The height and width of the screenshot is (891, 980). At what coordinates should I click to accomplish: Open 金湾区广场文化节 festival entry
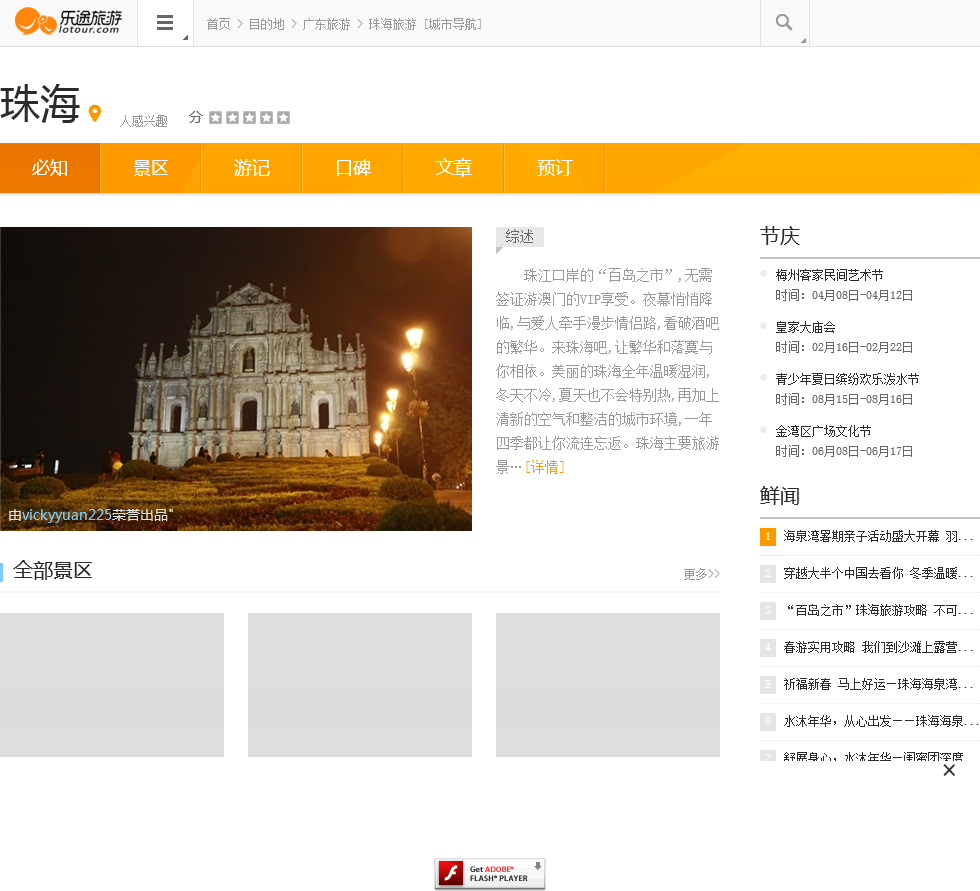pos(823,431)
